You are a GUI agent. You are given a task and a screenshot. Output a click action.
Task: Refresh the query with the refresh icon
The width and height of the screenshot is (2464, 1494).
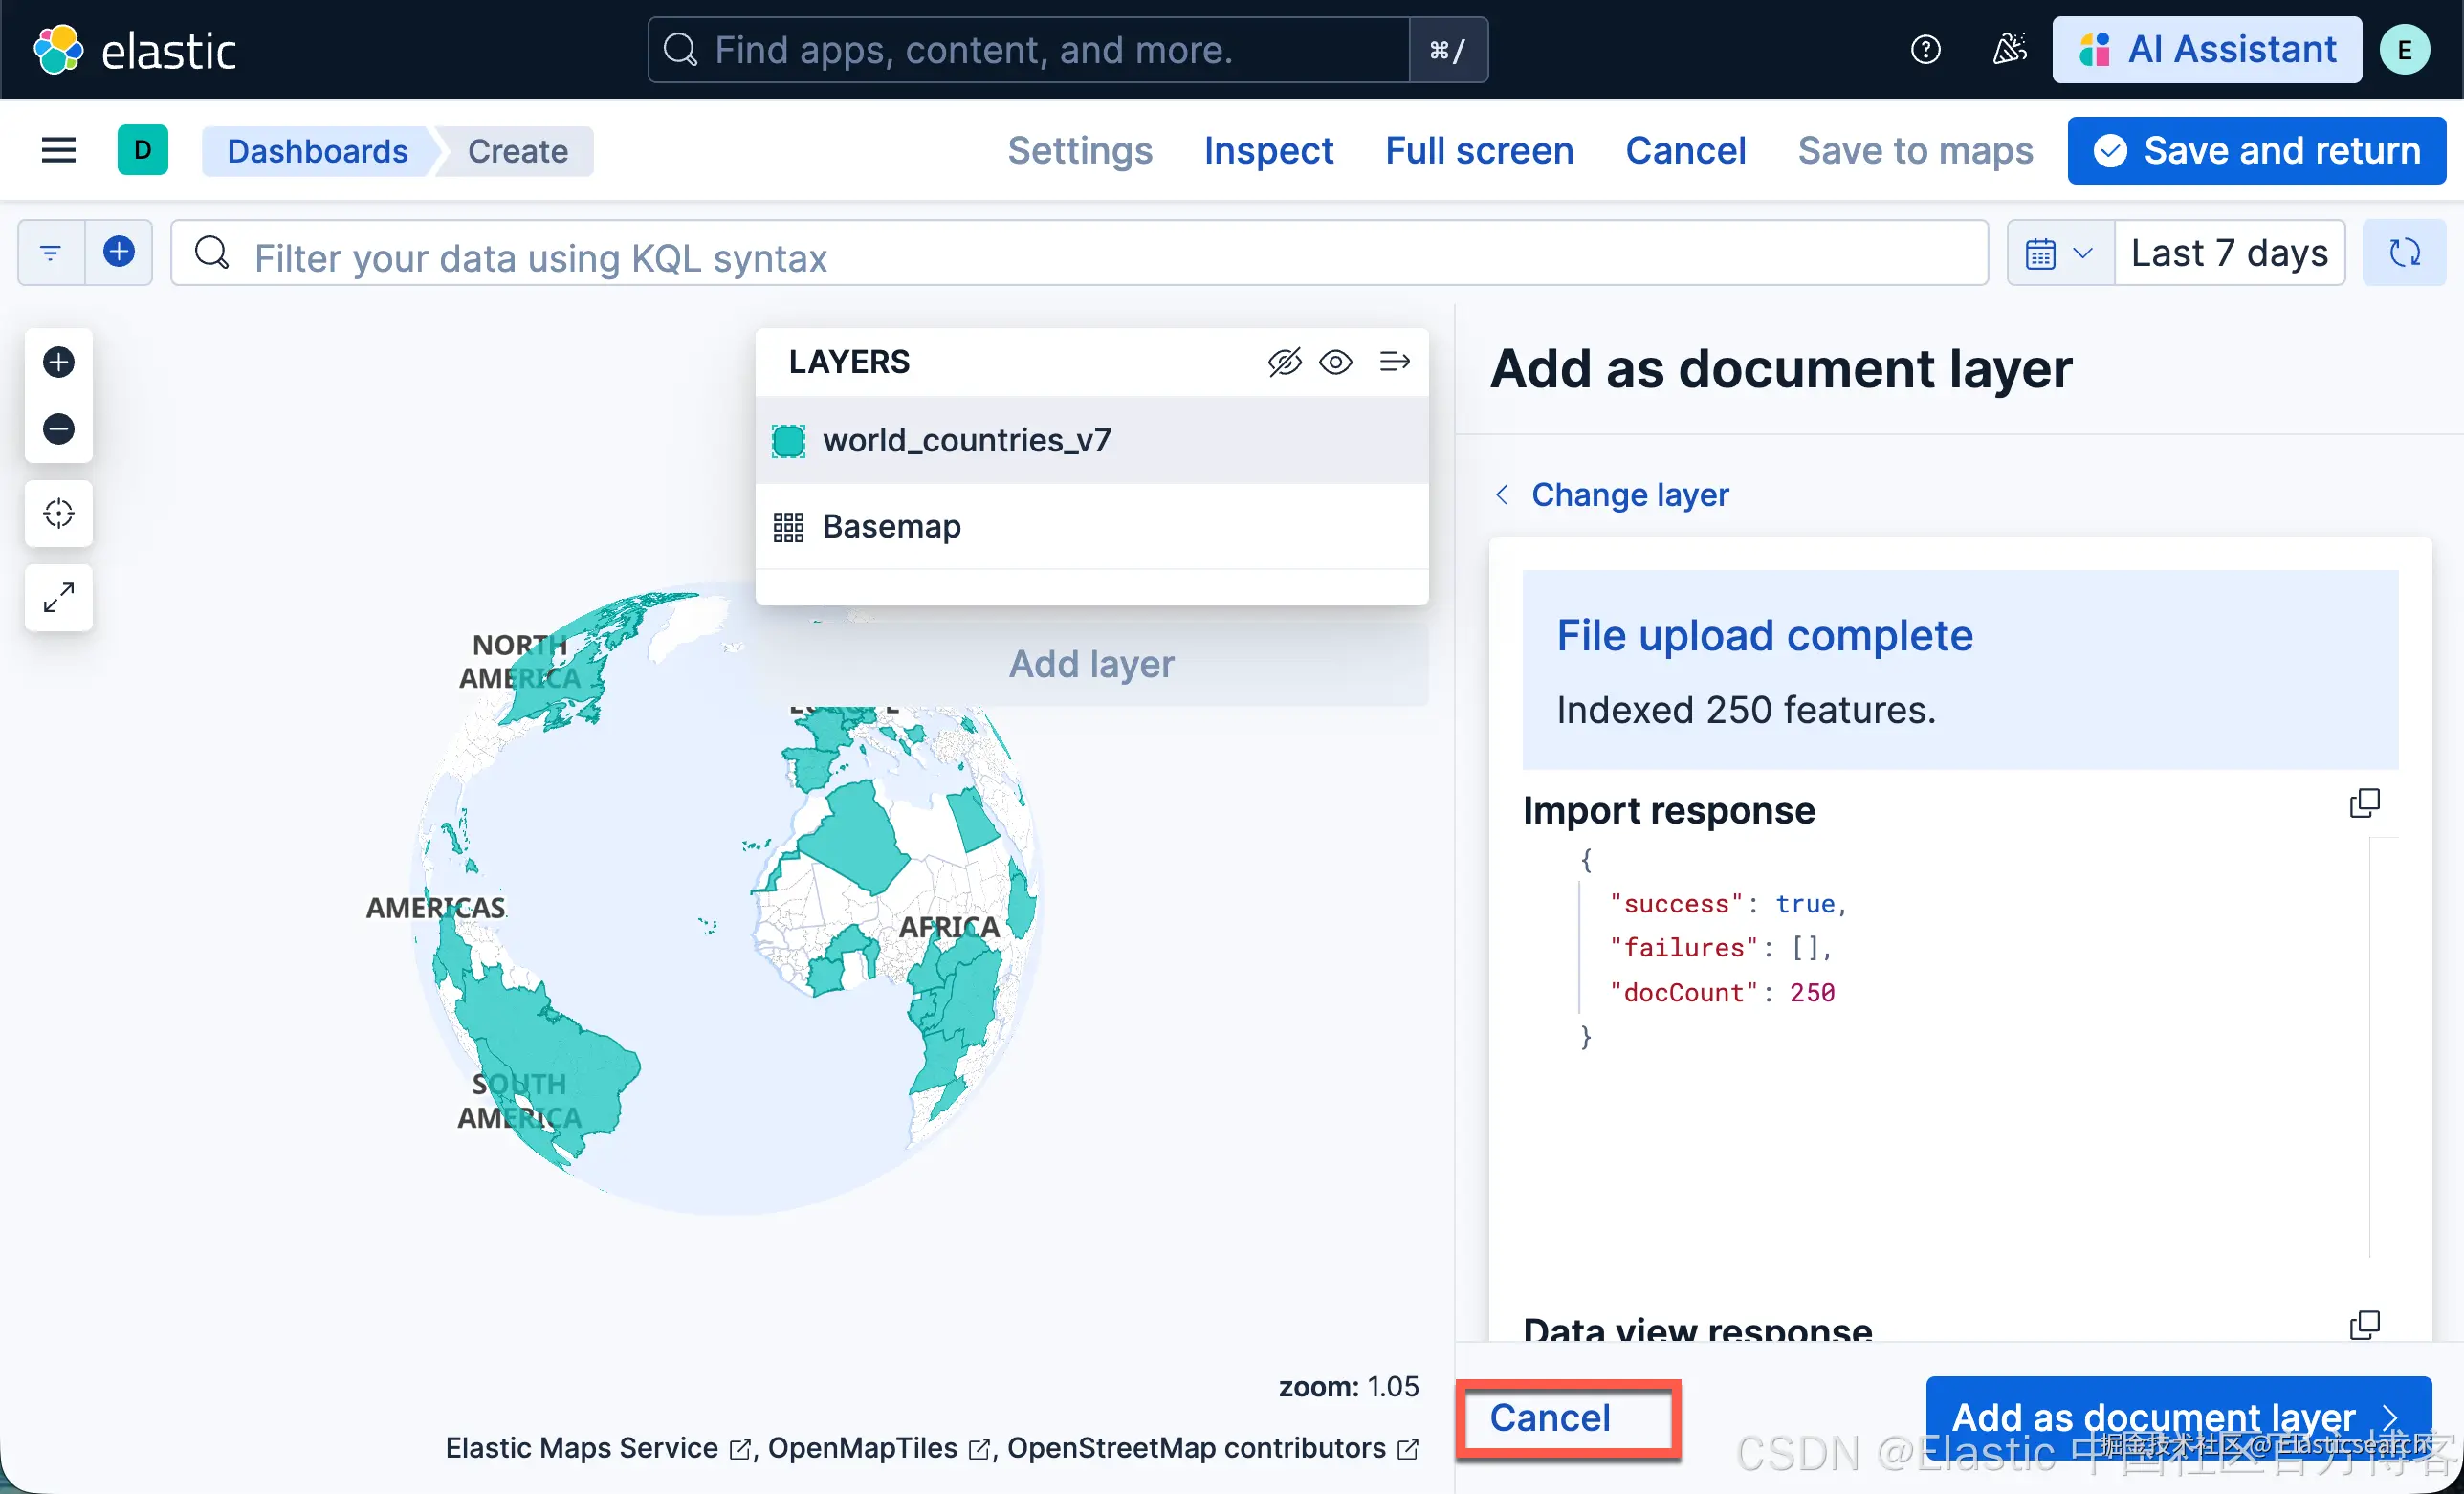coord(2404,253)
